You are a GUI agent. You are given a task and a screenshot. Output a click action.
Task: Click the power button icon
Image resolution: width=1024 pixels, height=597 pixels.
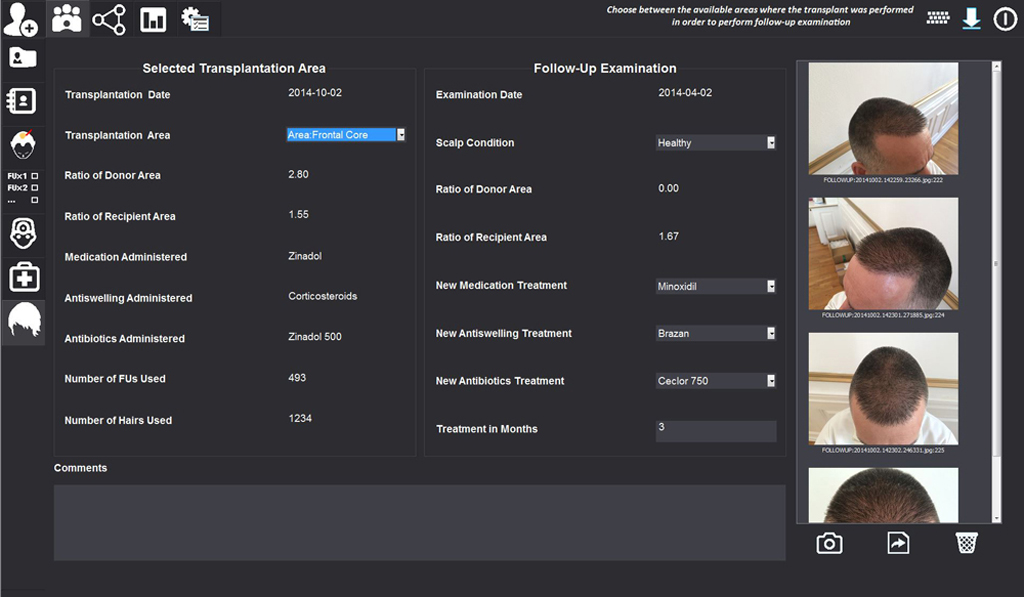1004,19
